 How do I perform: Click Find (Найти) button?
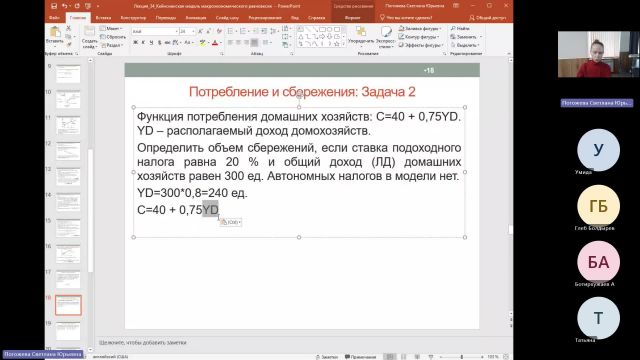(x=460, y=29)
